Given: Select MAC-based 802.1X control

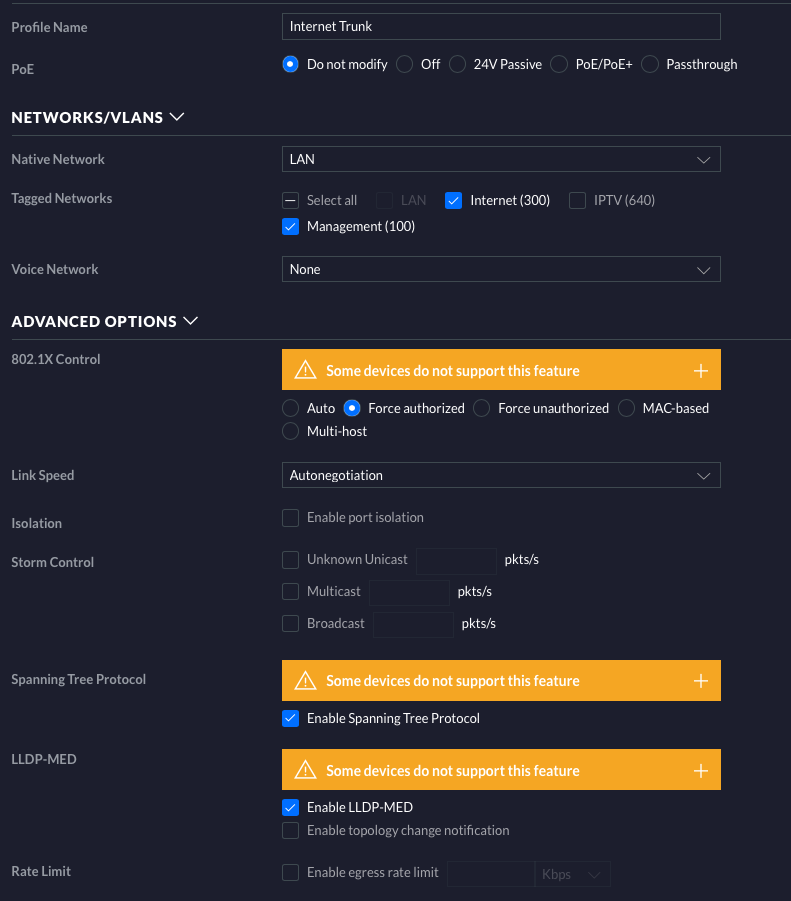Looking at the screenshot, I should 627,408.
